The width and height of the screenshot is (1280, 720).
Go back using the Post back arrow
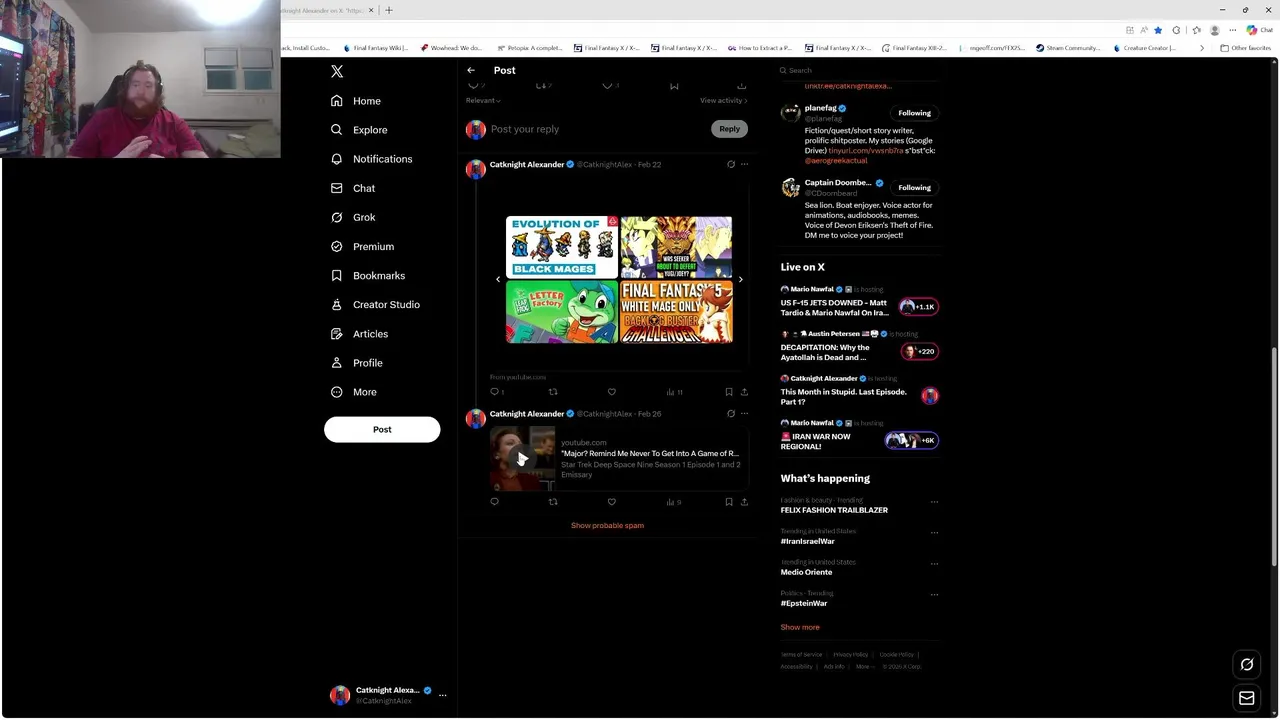pyautogui.click(x=471, y=70)
